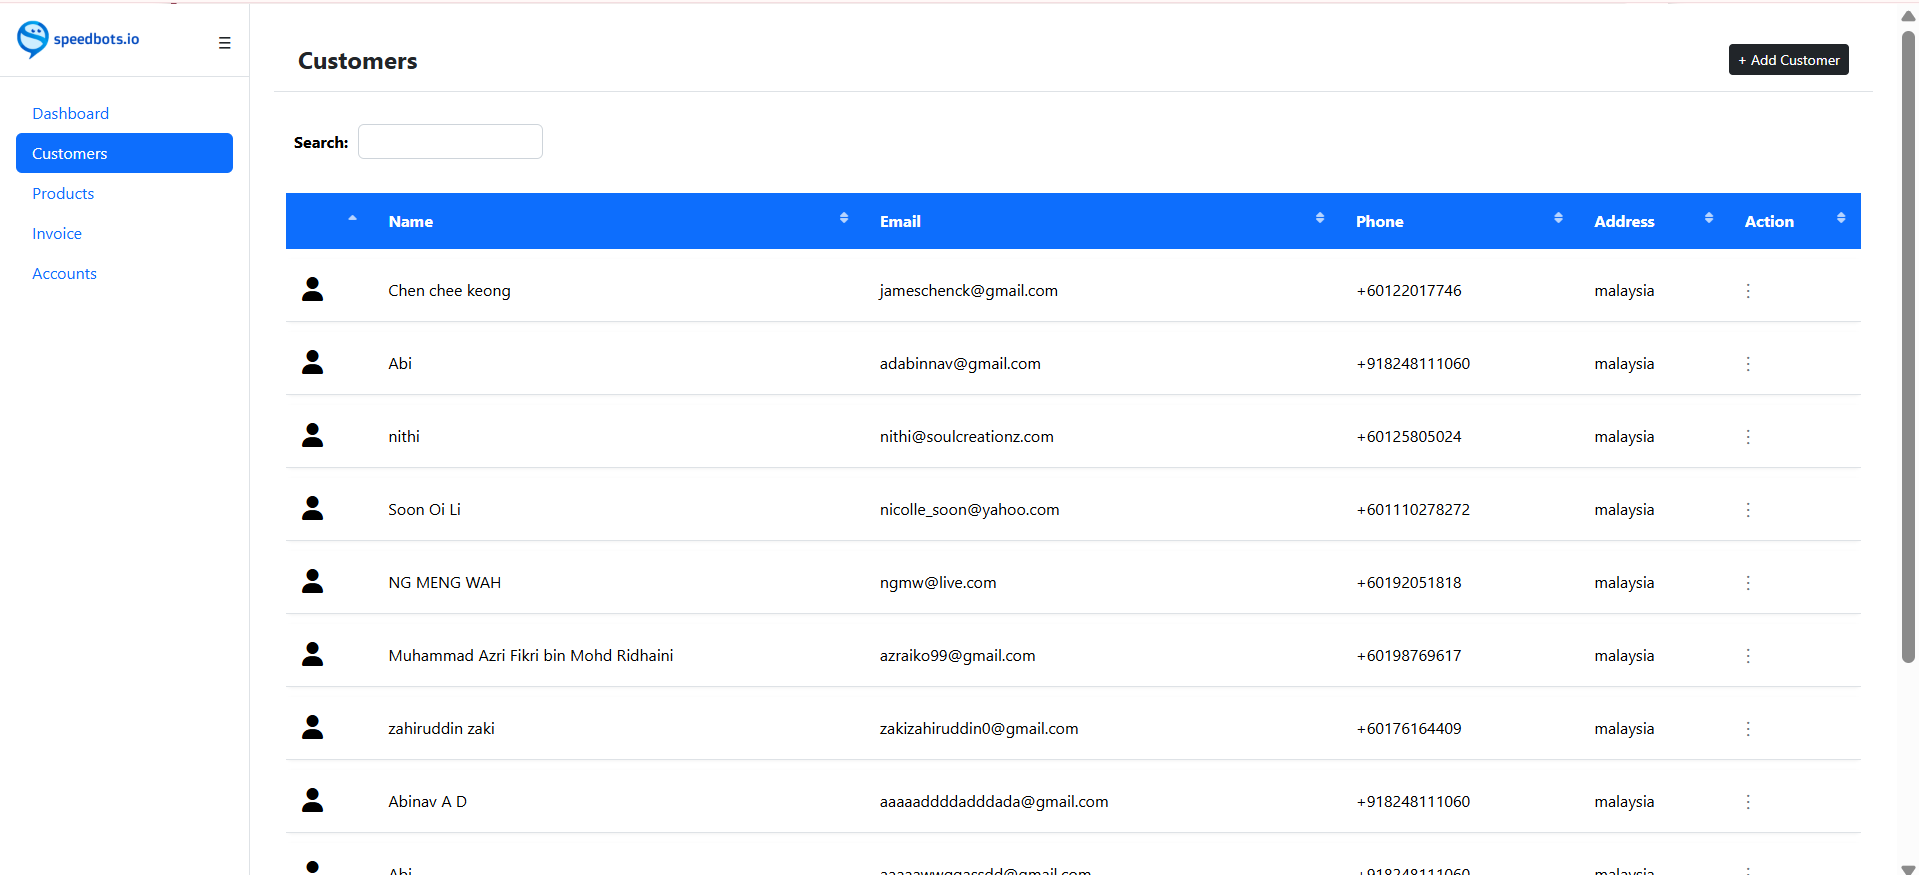Click phone number +601110278272
The image size is (1919, 875).
point(1413,510)
